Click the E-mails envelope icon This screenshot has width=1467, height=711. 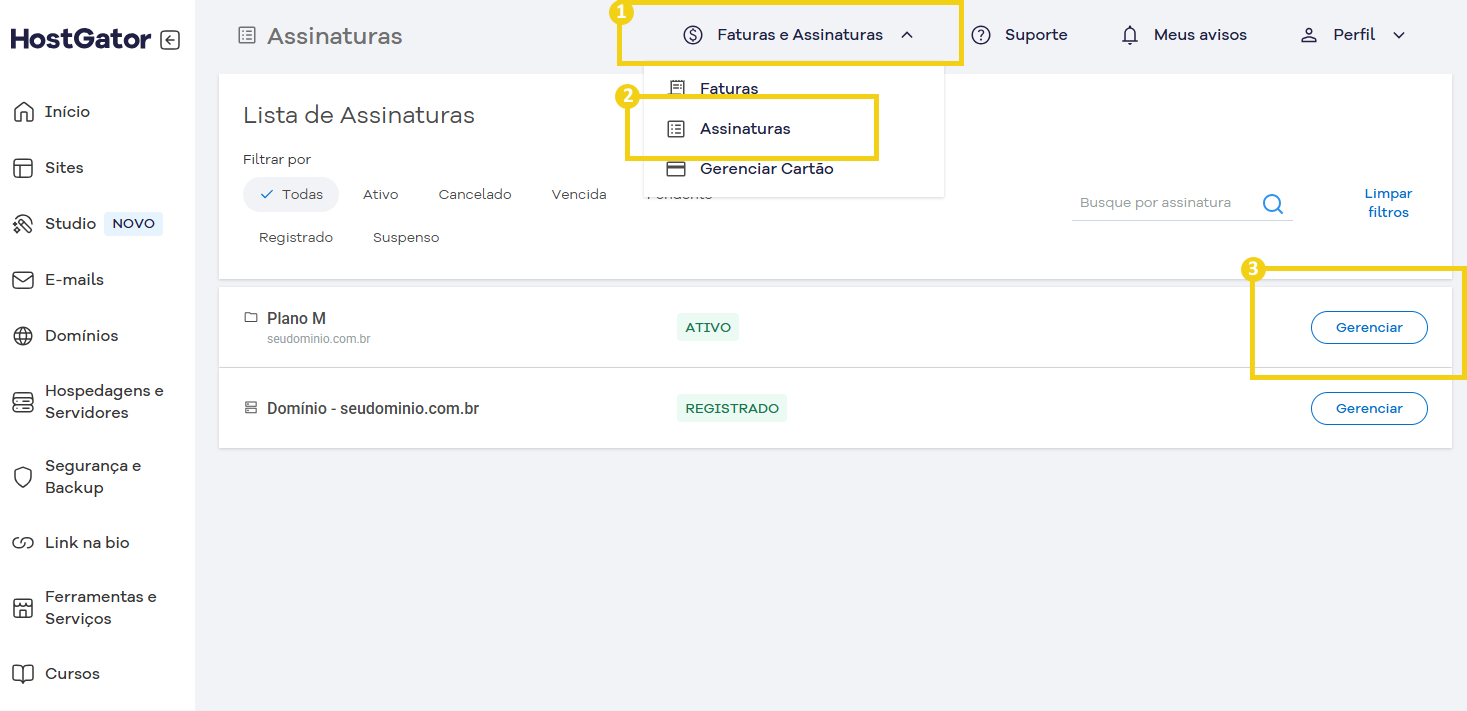click(x=23, y=280)
